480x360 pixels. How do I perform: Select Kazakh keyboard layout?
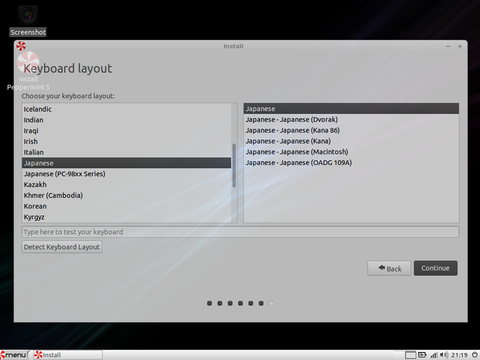tap(126, 184)
